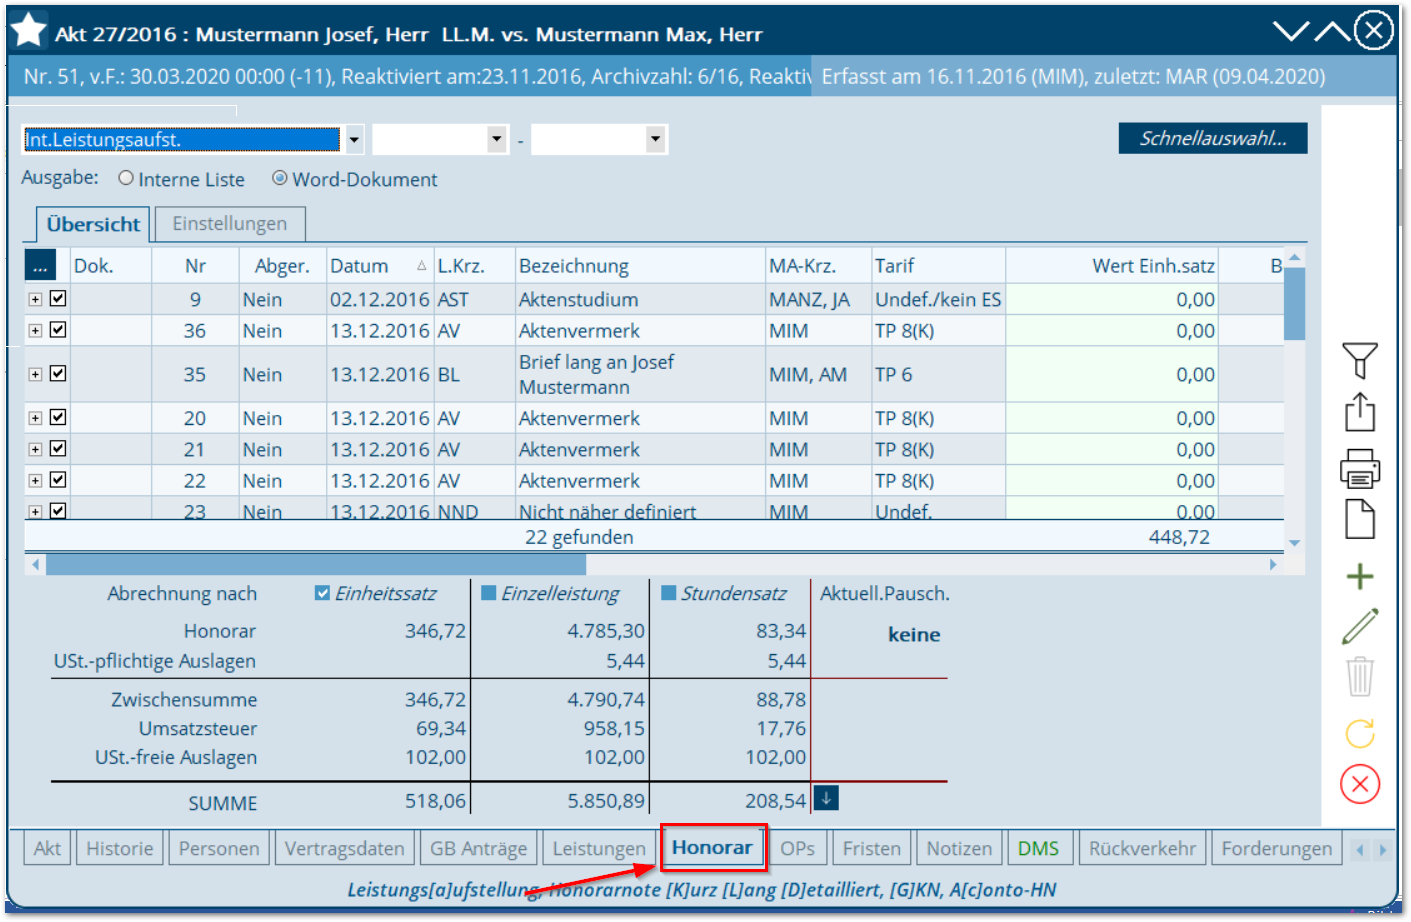This screenshot has width=1411, height=922.
Task: Click the printer icon
Action: (x=1360, y=467)
